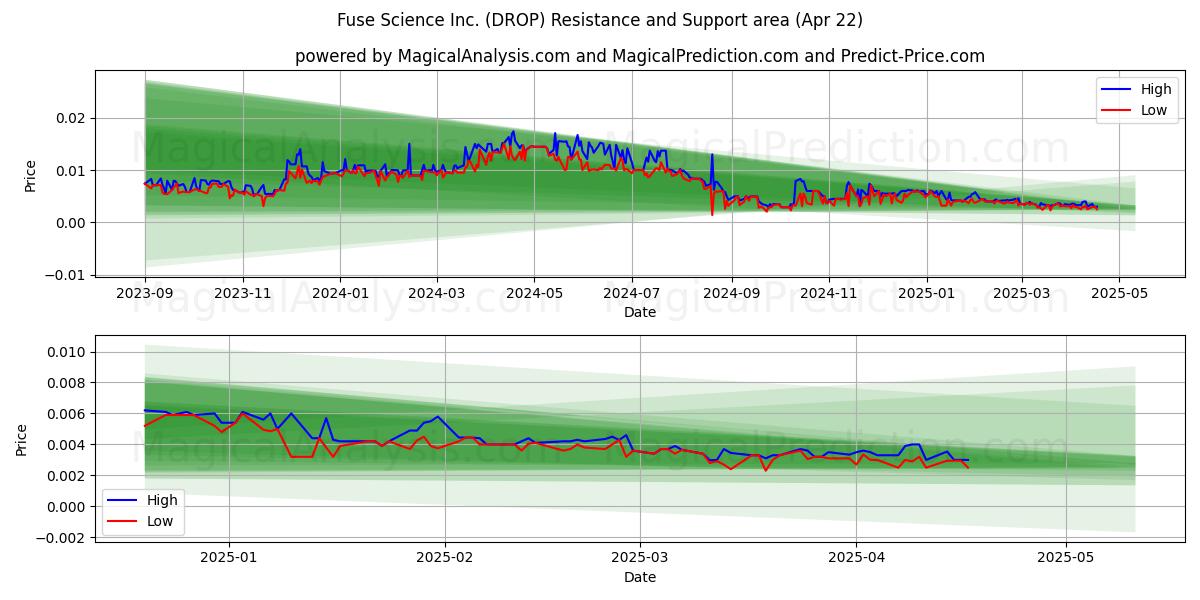Click the 'Price' y-axis label of bottom chart
The image size is (1200, 600).
pos(22,440)
